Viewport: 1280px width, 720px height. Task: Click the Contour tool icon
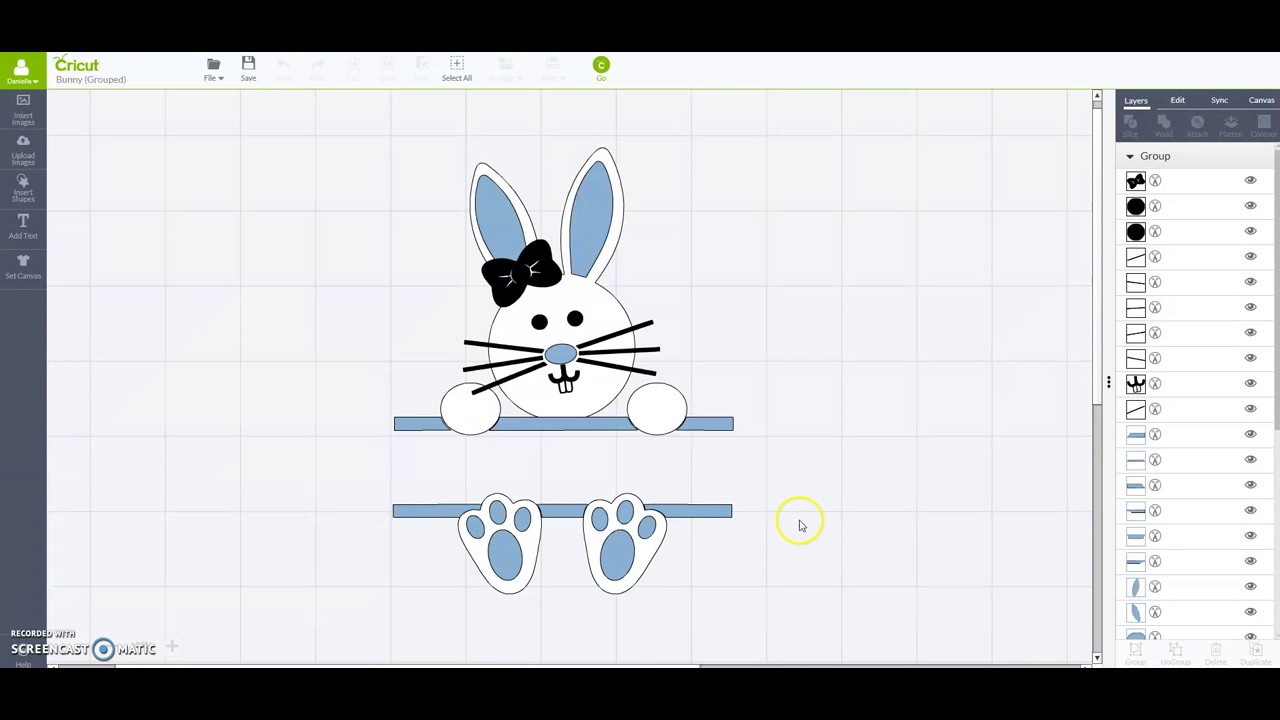[1263, 125]
